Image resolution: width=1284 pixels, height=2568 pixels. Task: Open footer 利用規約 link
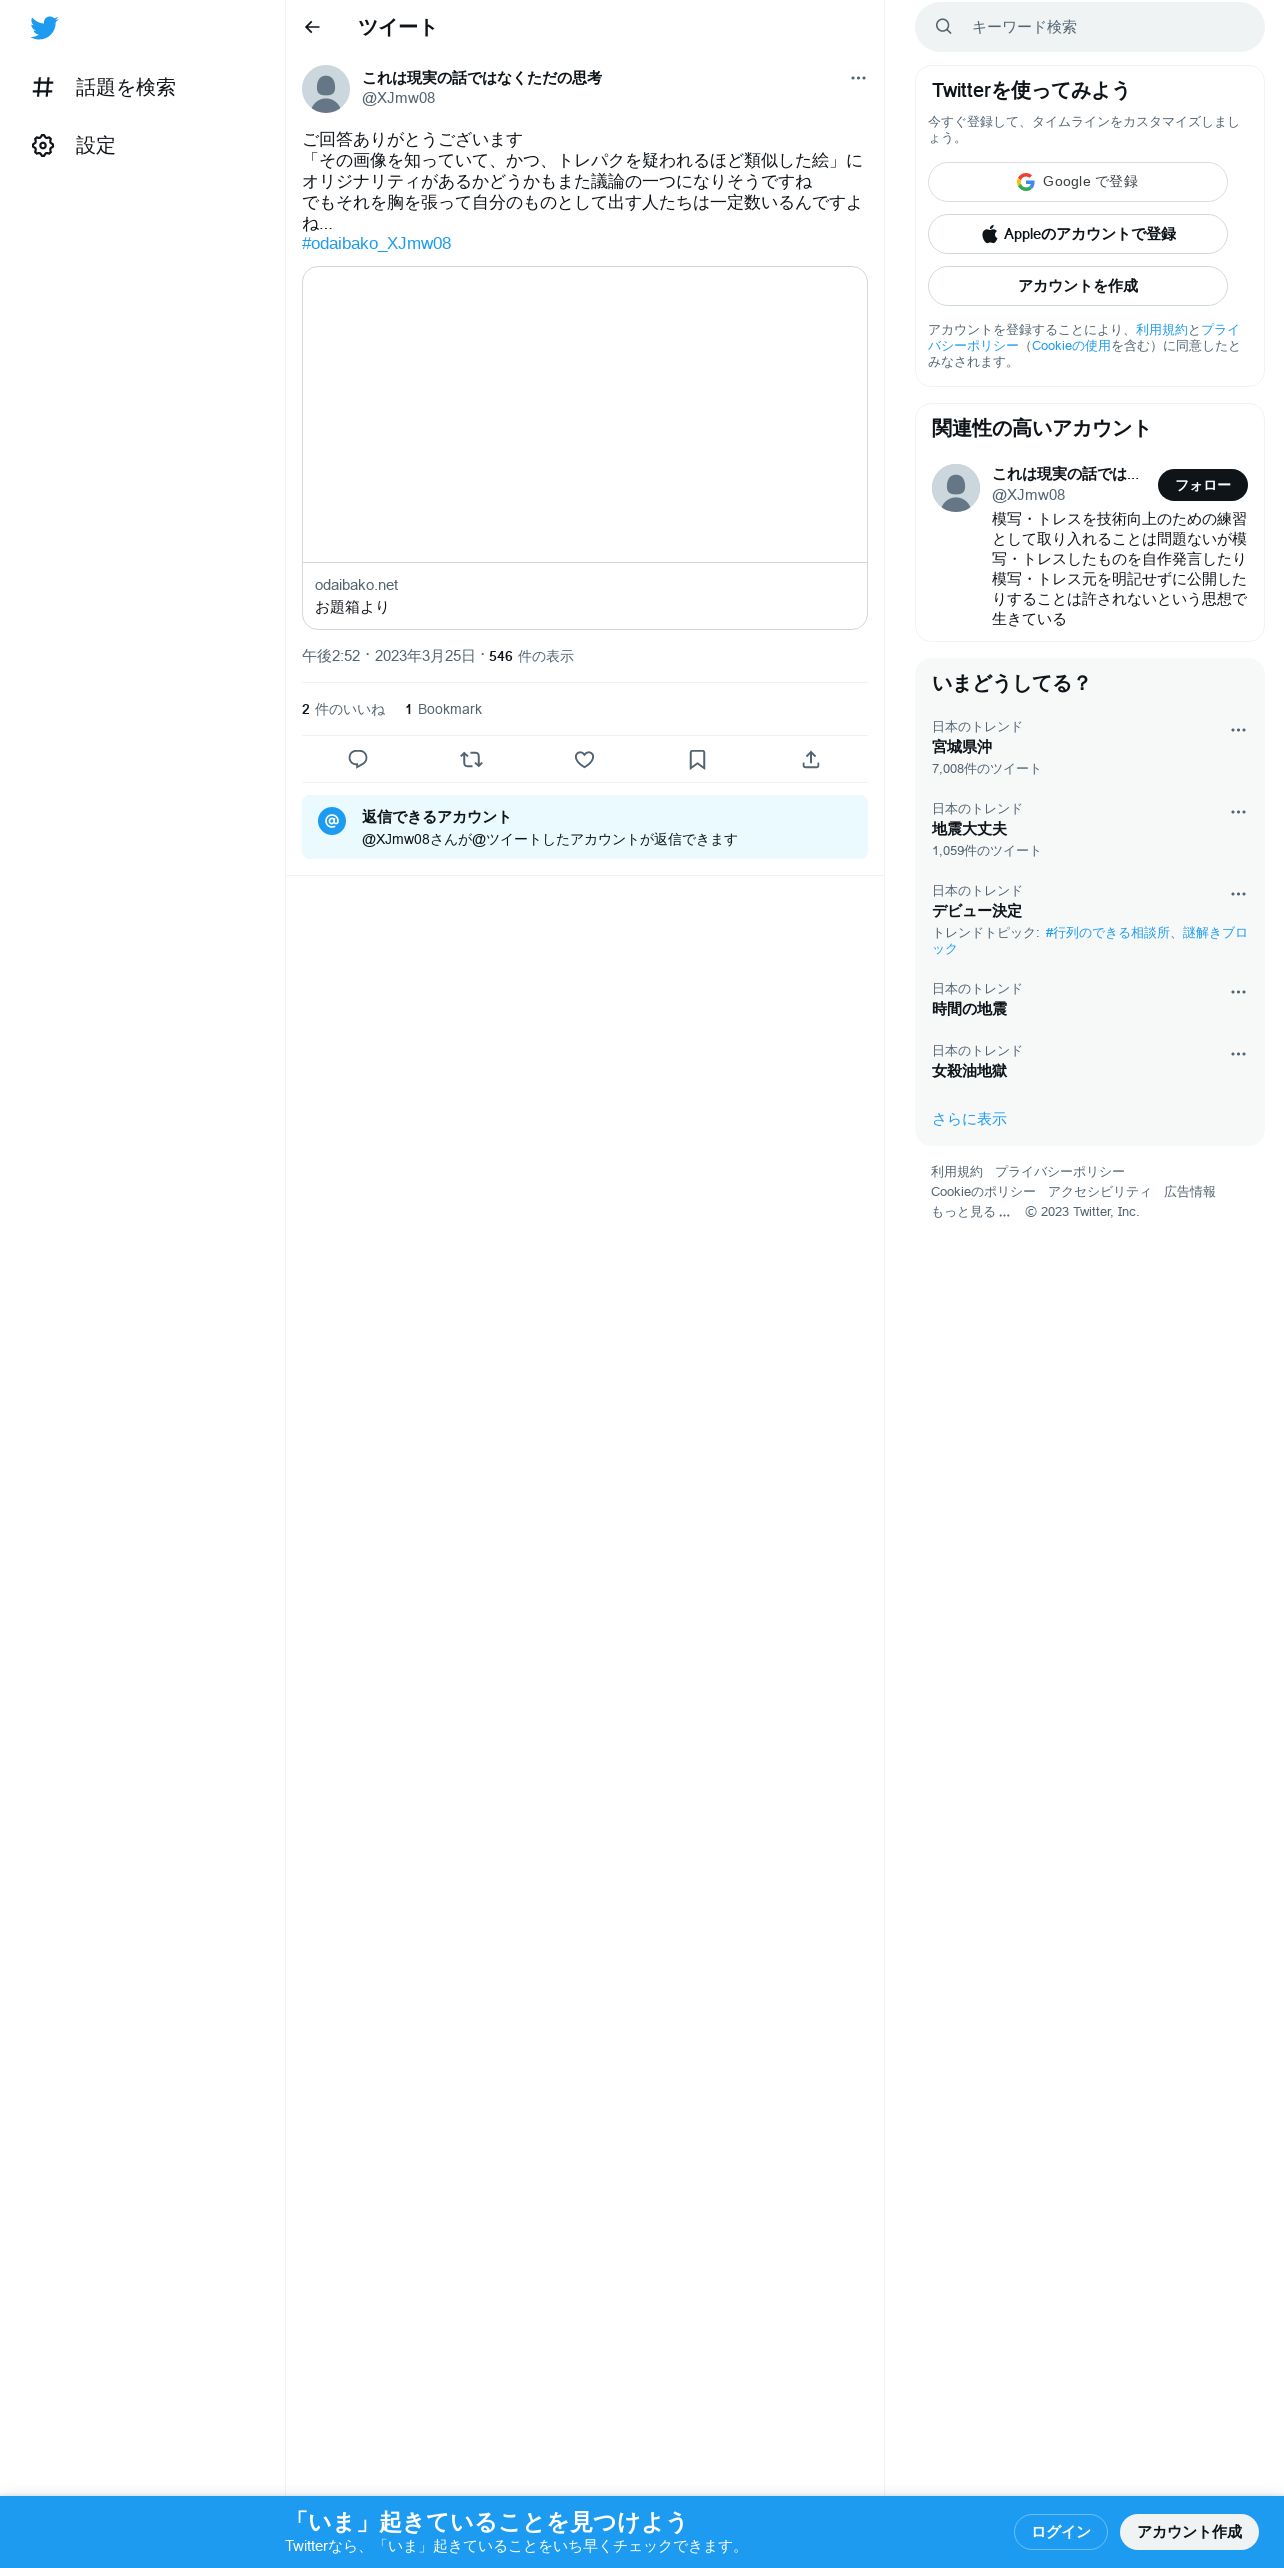coord(957,1171)
